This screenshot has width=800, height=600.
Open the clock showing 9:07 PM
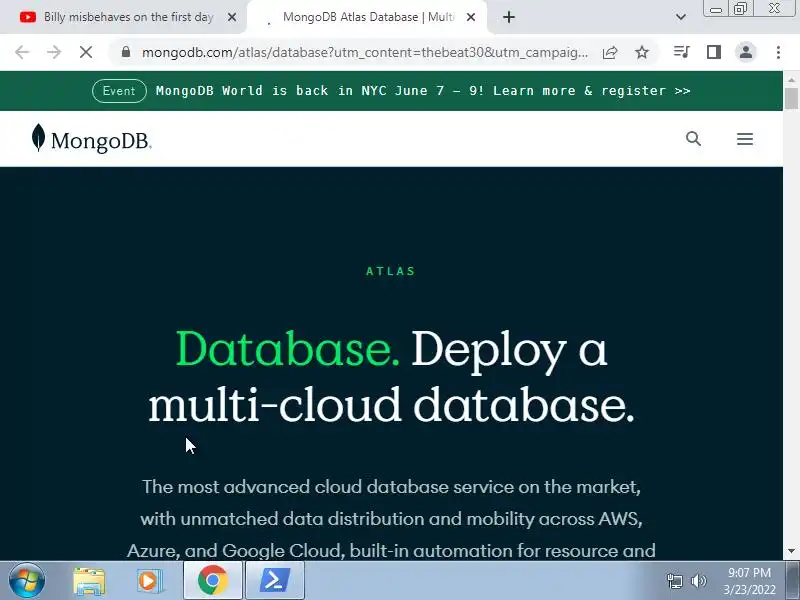click(749, 573)
